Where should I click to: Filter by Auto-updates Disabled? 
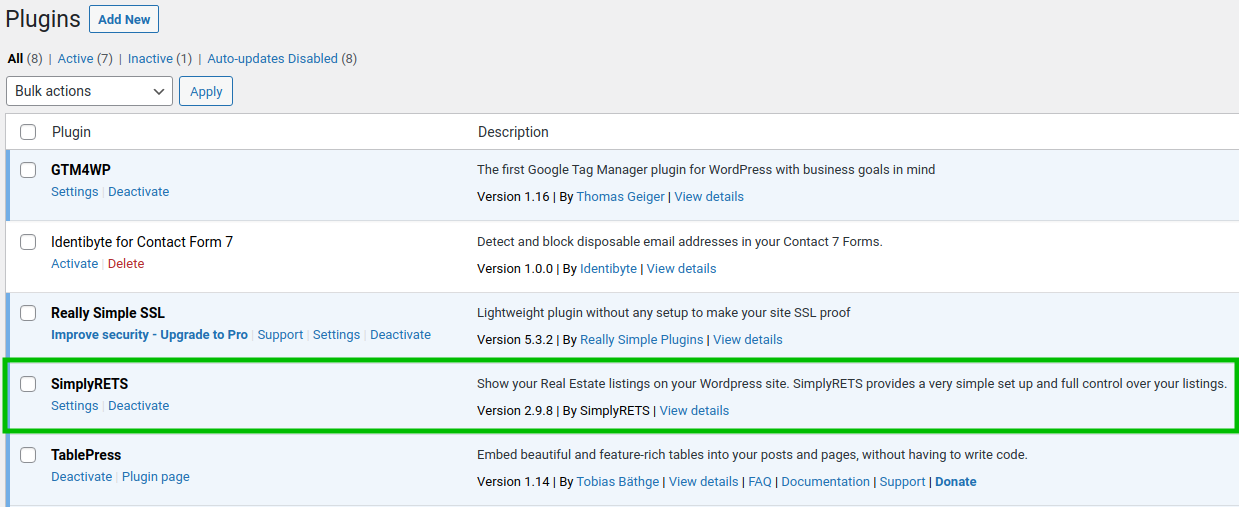(x=272, y=59)
